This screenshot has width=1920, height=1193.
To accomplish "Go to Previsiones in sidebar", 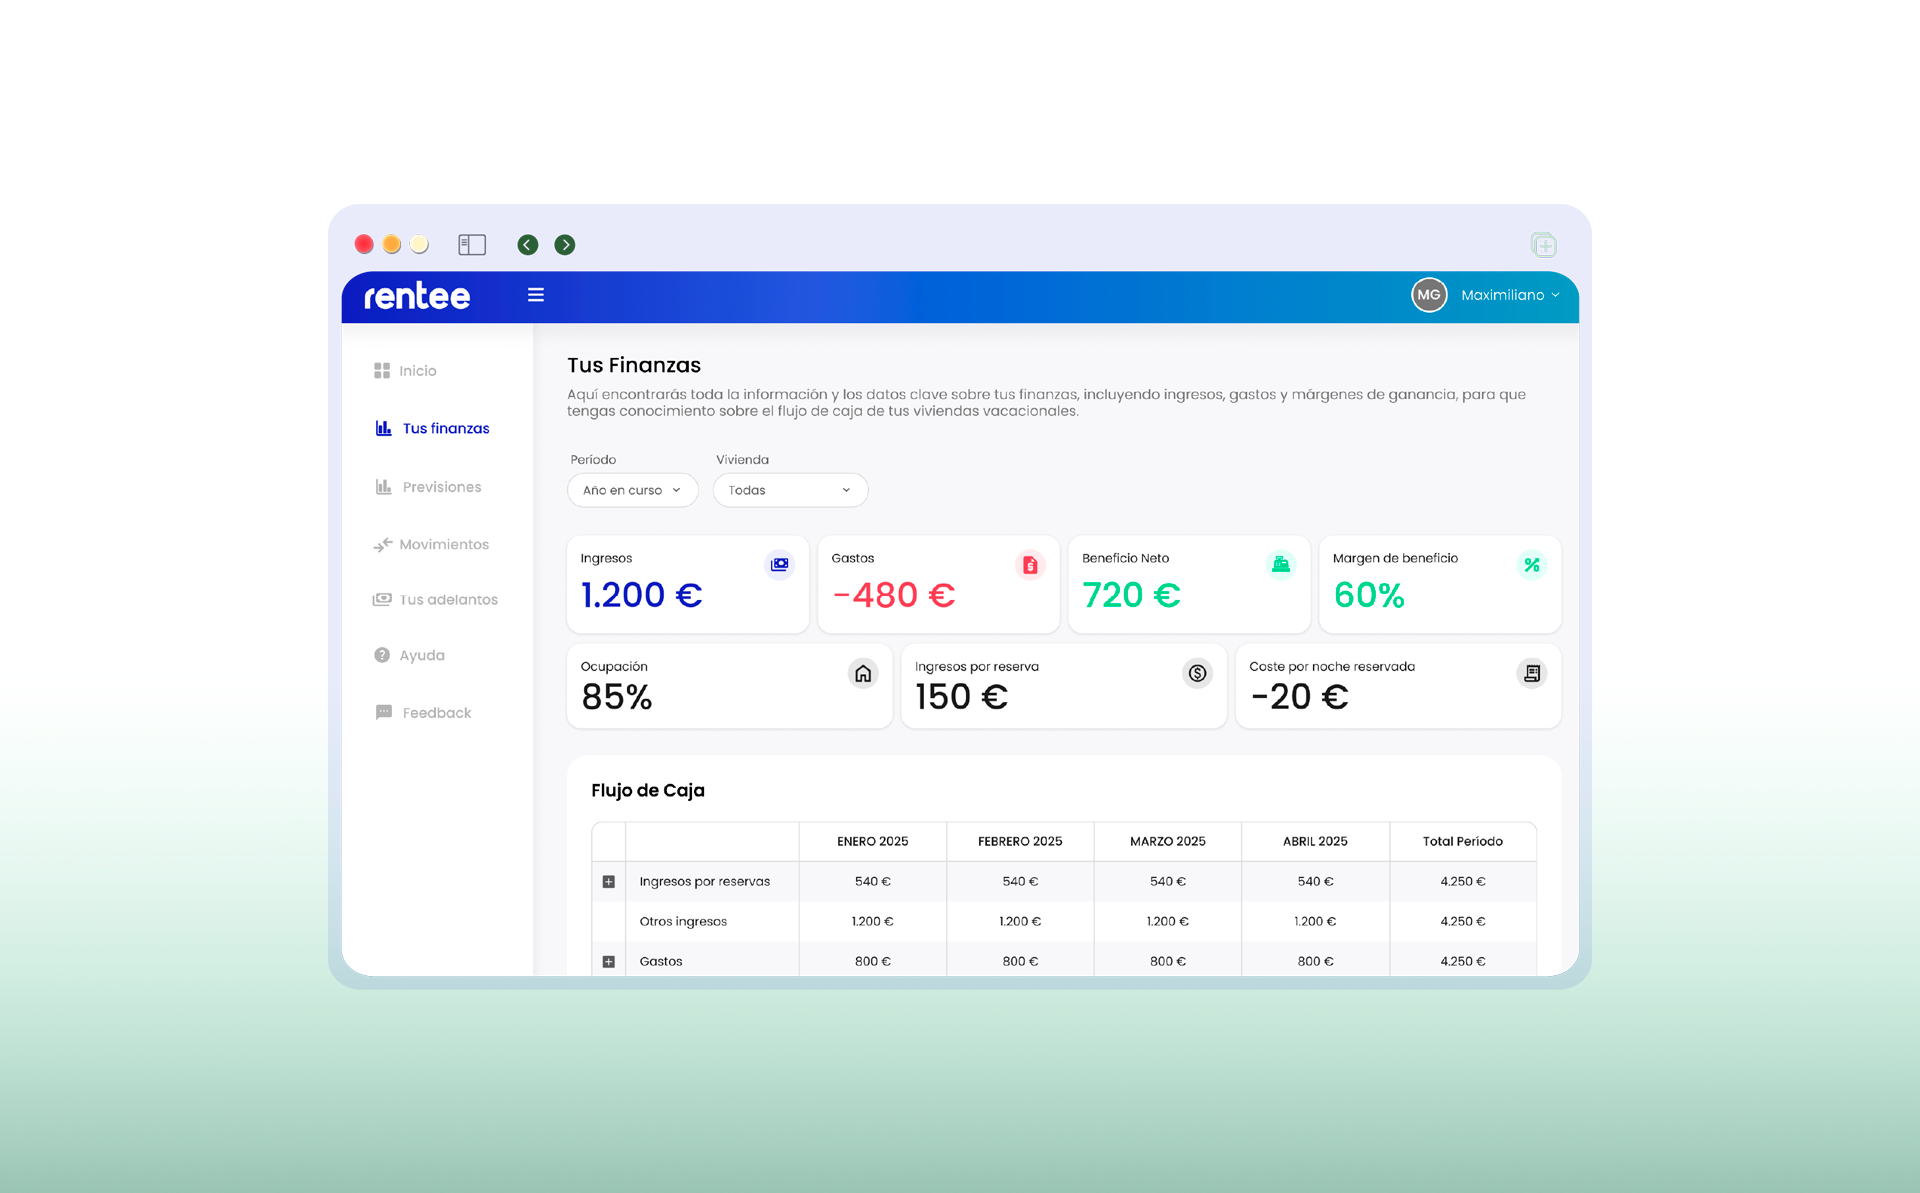I will (x=441, y=487).
